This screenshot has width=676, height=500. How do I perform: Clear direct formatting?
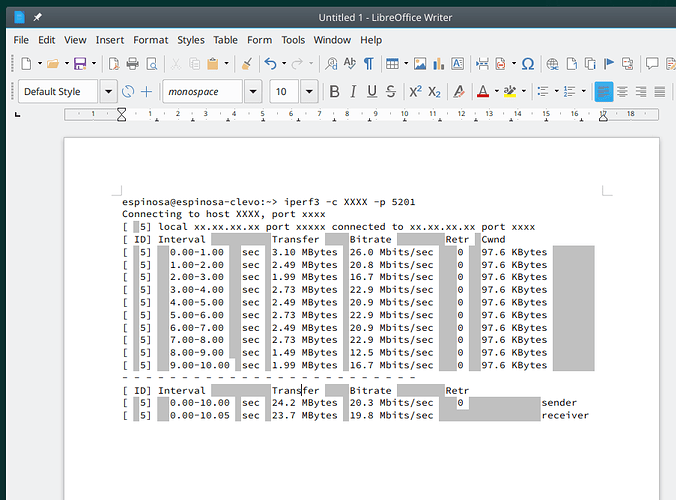click(x=459, y=91)
